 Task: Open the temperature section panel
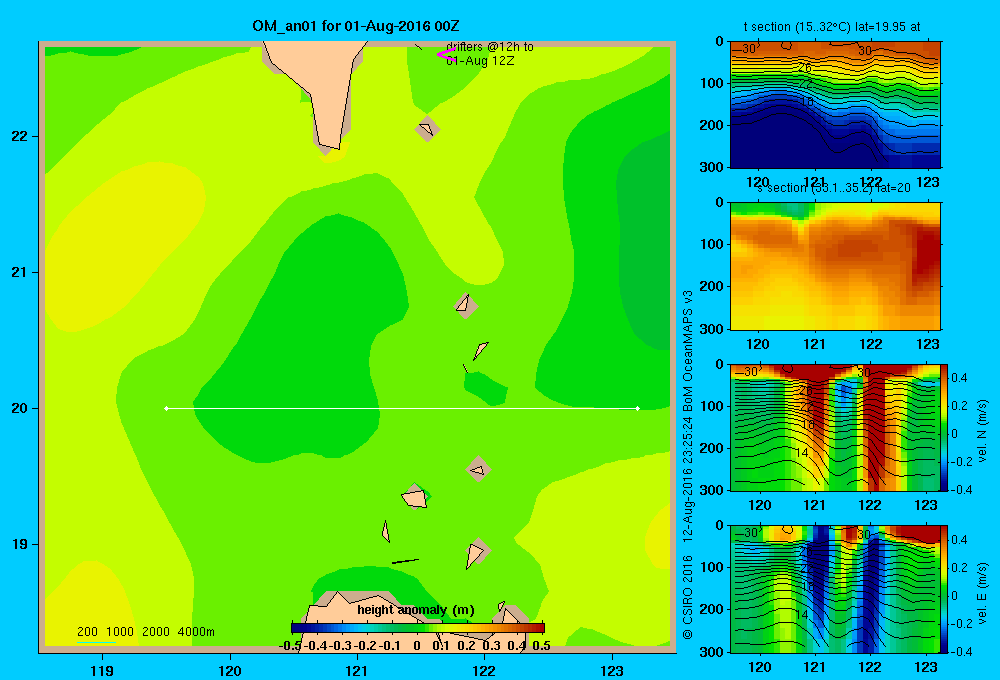[x=835, y=104]
